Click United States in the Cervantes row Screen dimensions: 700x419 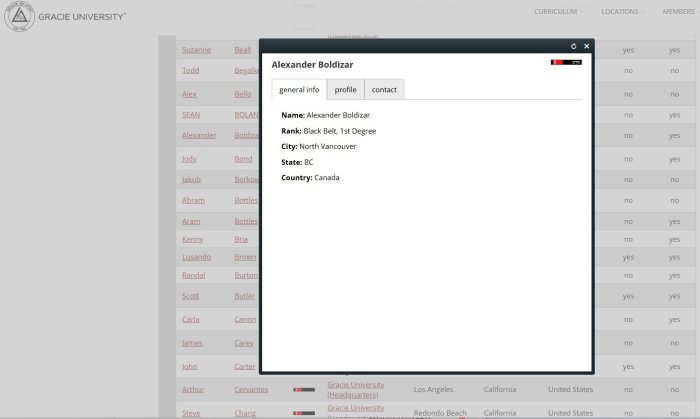pos(571,390)
